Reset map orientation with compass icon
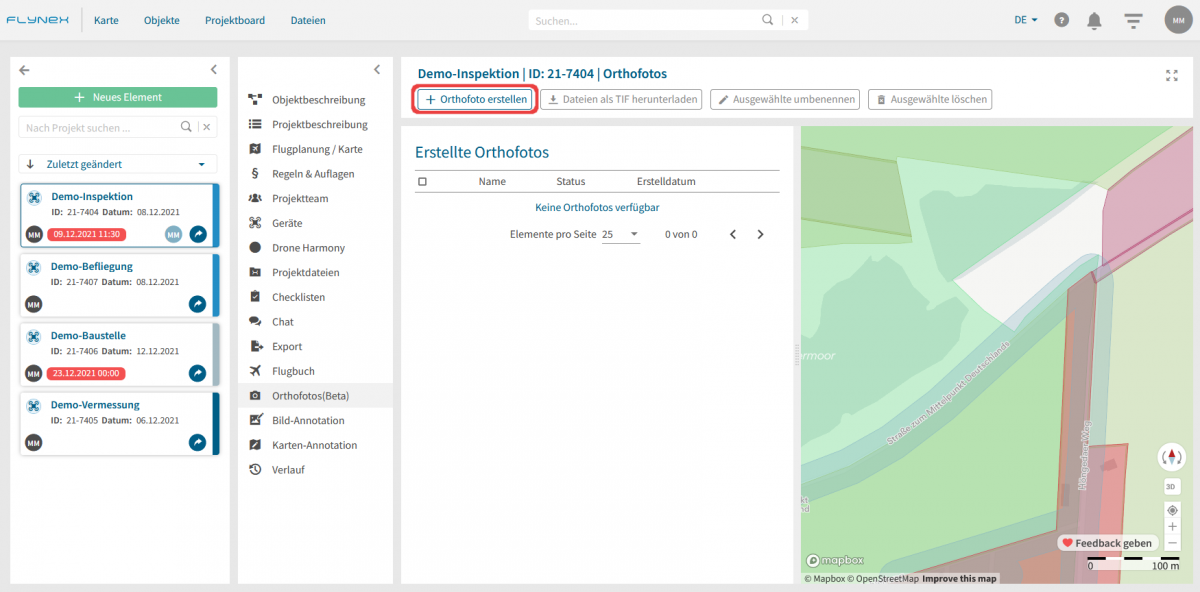Screen dimensions: 1200x592 pos(1172,458)
